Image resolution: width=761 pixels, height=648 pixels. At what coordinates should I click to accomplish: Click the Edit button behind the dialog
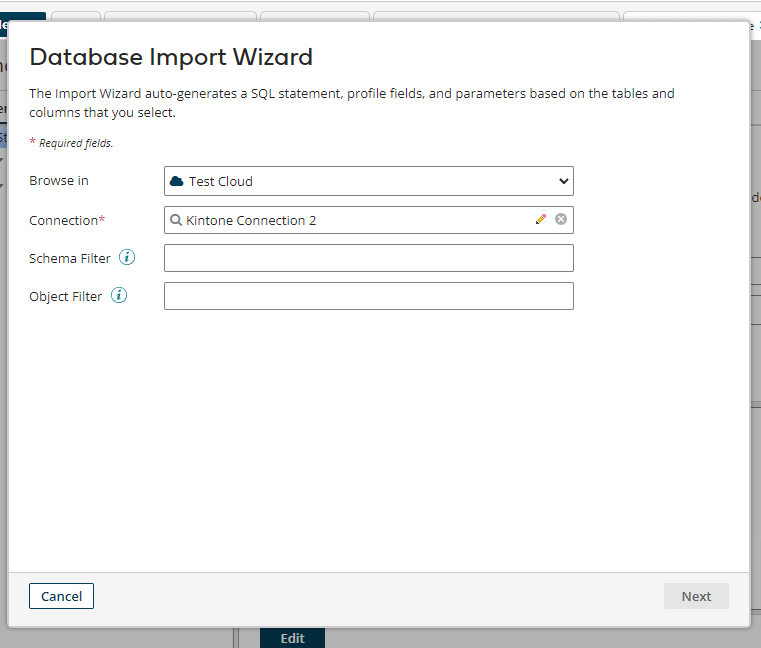pos(292,638)
